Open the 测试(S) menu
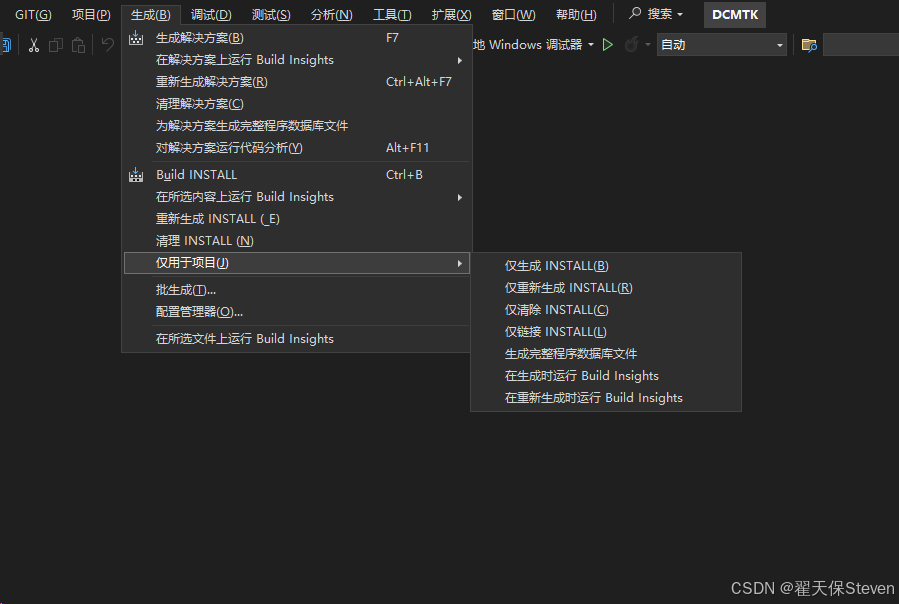Viewport: 899px width, 604px height. (x=271, y=14)
